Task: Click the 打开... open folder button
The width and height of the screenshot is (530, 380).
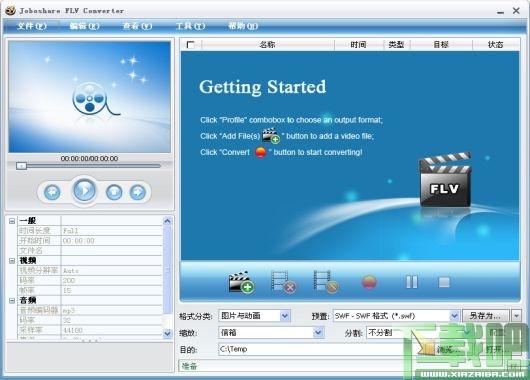Action: pos(497,349)
